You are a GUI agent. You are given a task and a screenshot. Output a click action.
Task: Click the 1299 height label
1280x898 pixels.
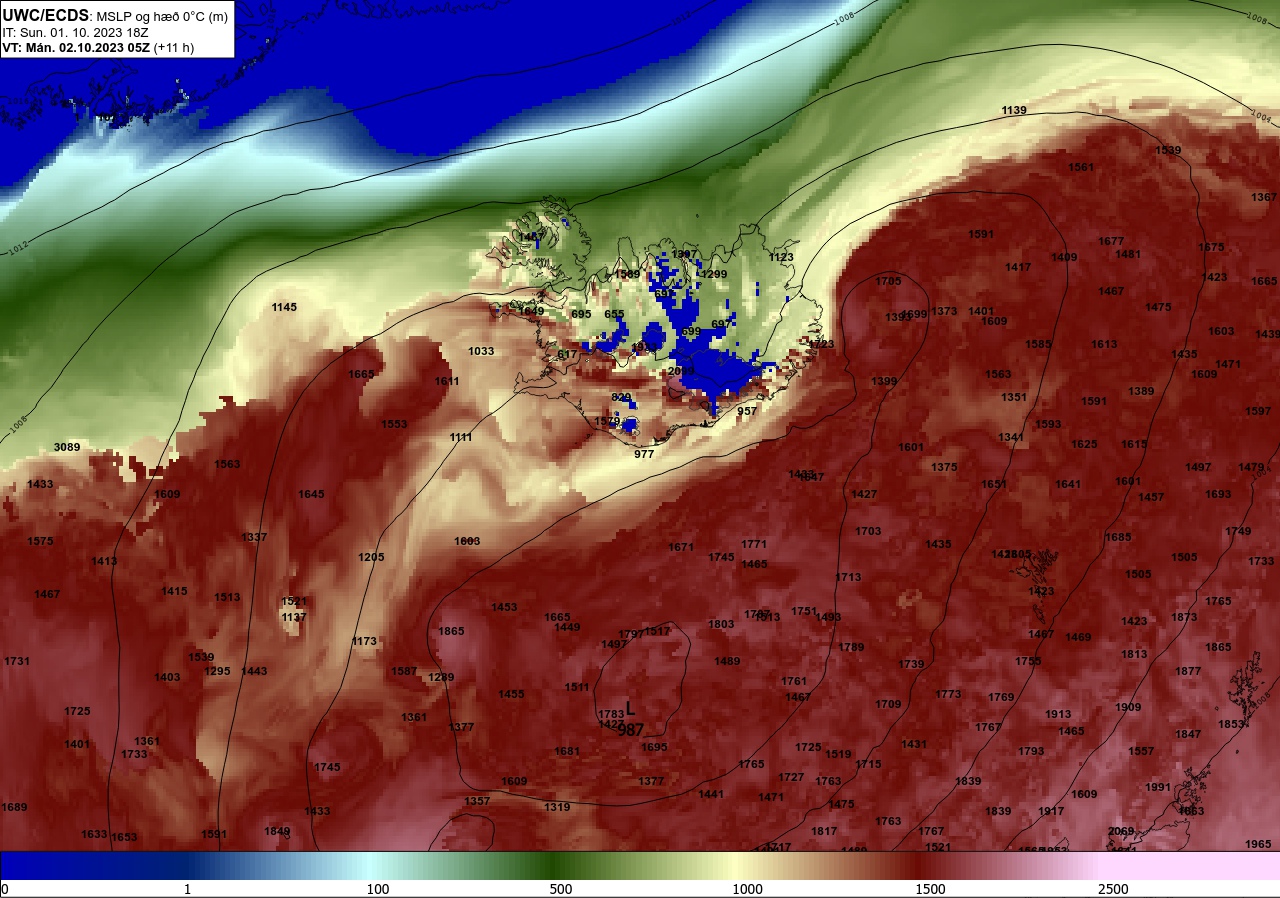click(x=714, y=274)
